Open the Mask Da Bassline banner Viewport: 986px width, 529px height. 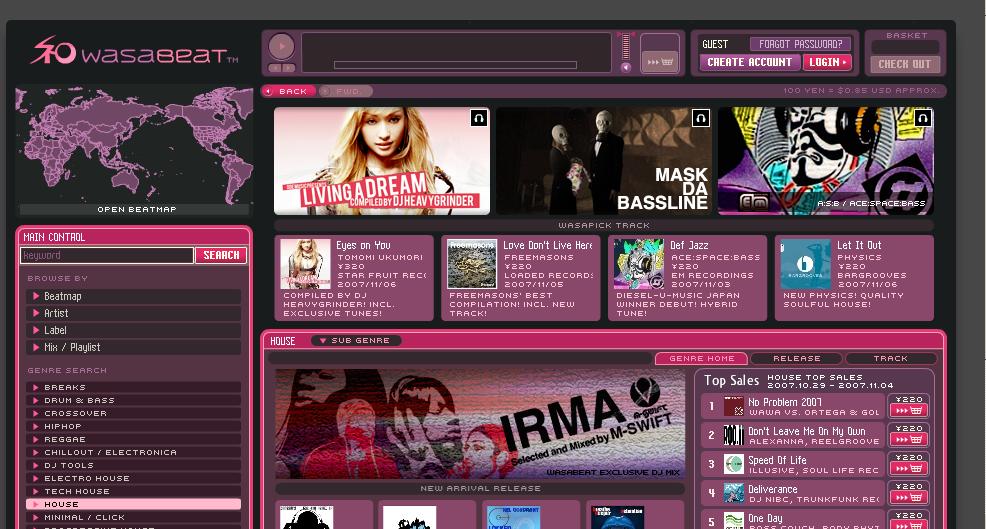(x=604, y=161)
